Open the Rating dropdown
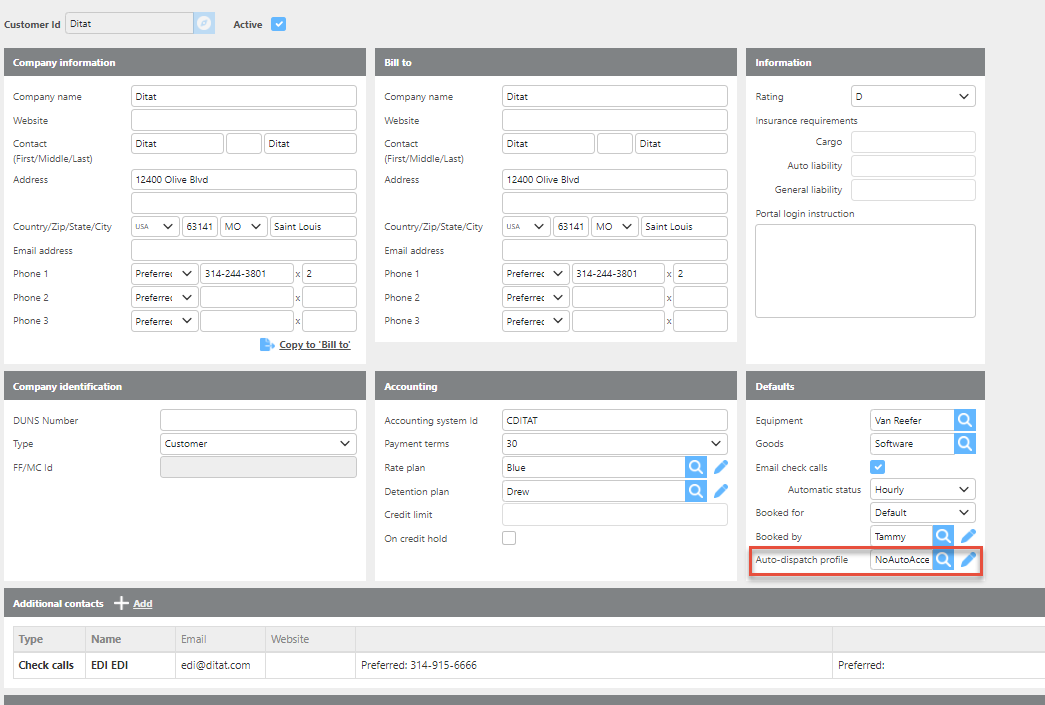Viewport: 1045px width, 705px height. (x=912, y=97)
